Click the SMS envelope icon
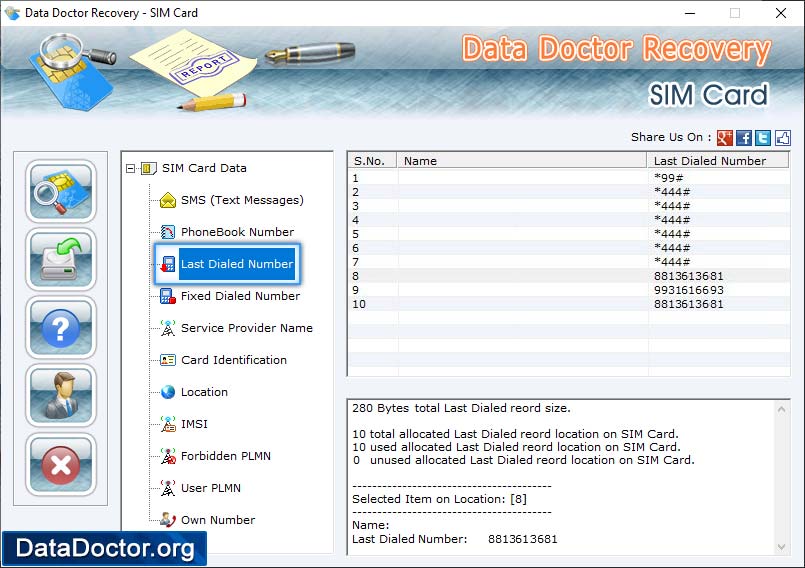The width and height of the screenshot is (805, 568). (168, 200)
